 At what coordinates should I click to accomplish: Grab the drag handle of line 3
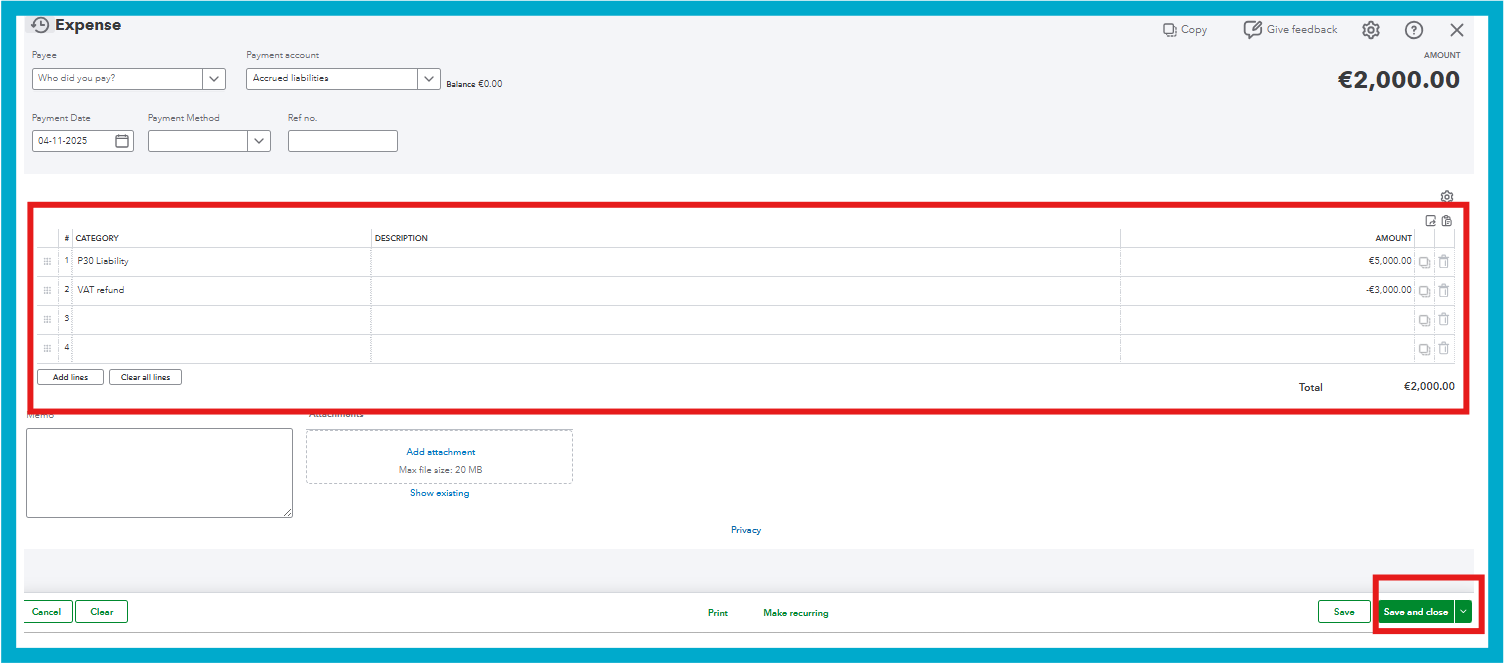(47, 320)
